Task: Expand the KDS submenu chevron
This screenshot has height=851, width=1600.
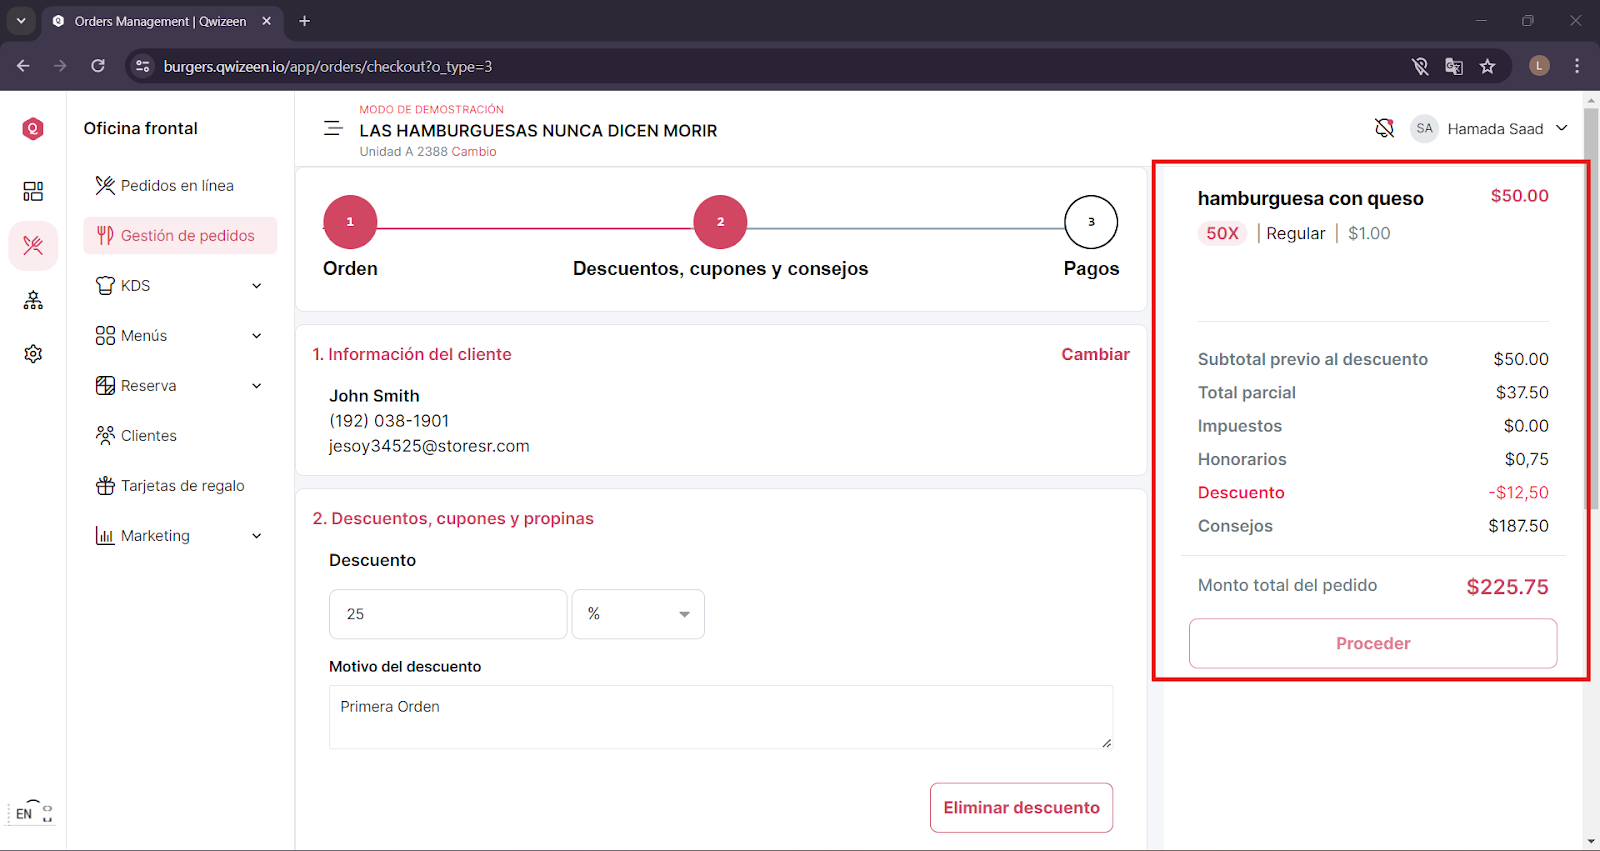Action: [x=257, y=286]
